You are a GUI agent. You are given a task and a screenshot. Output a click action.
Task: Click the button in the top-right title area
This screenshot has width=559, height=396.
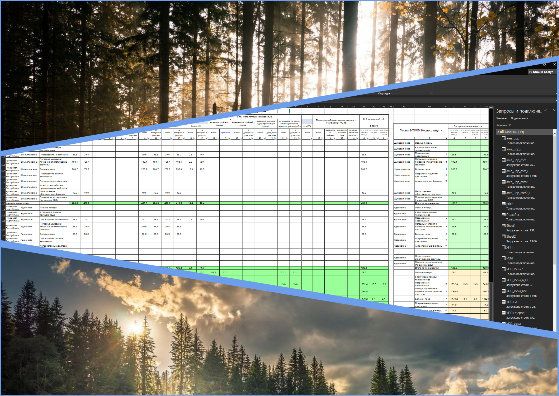[x=542, y=72]
